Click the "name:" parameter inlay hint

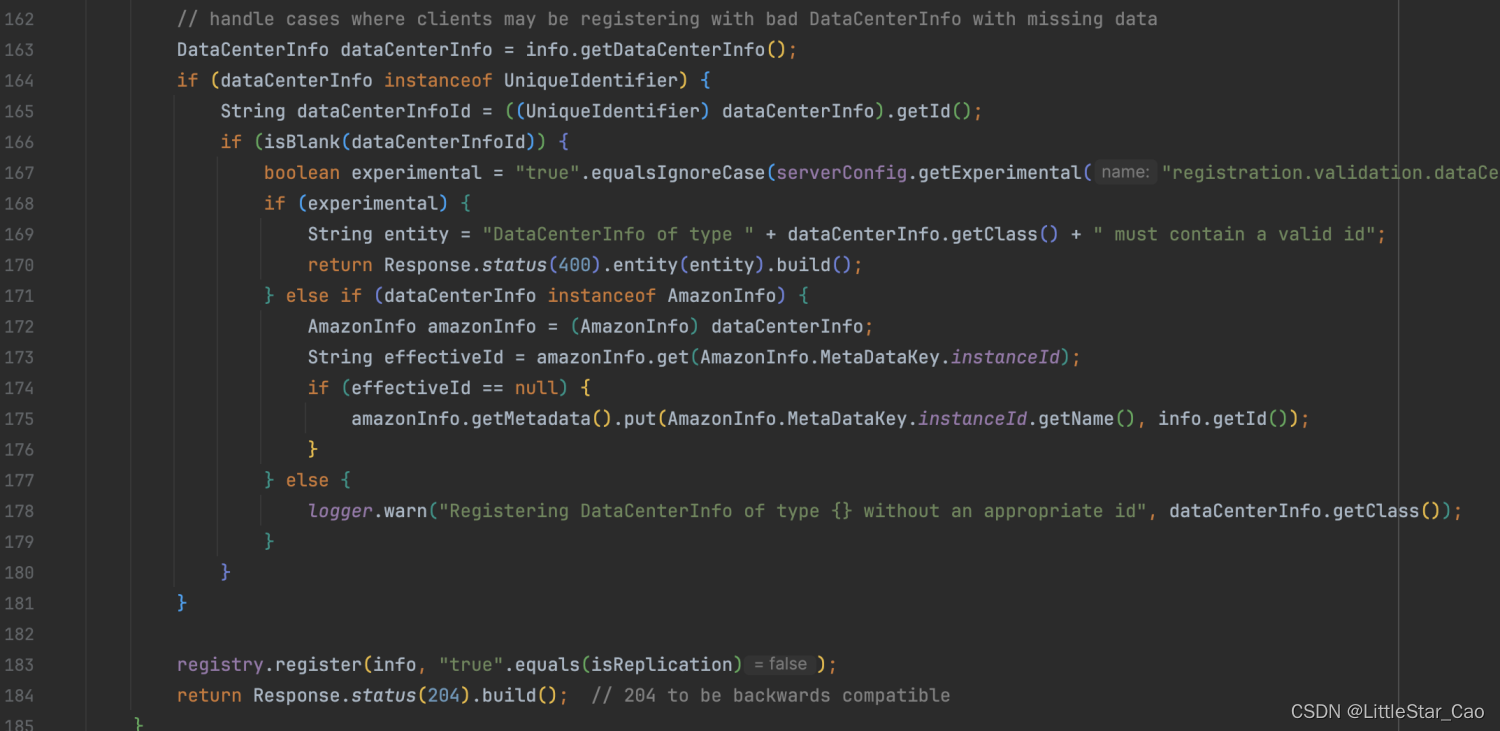pos(1125,173)
